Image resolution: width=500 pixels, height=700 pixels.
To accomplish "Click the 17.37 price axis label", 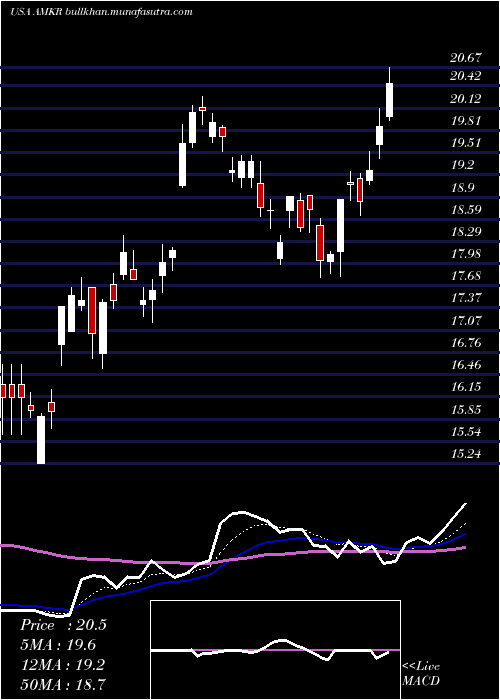I will 466,298.
